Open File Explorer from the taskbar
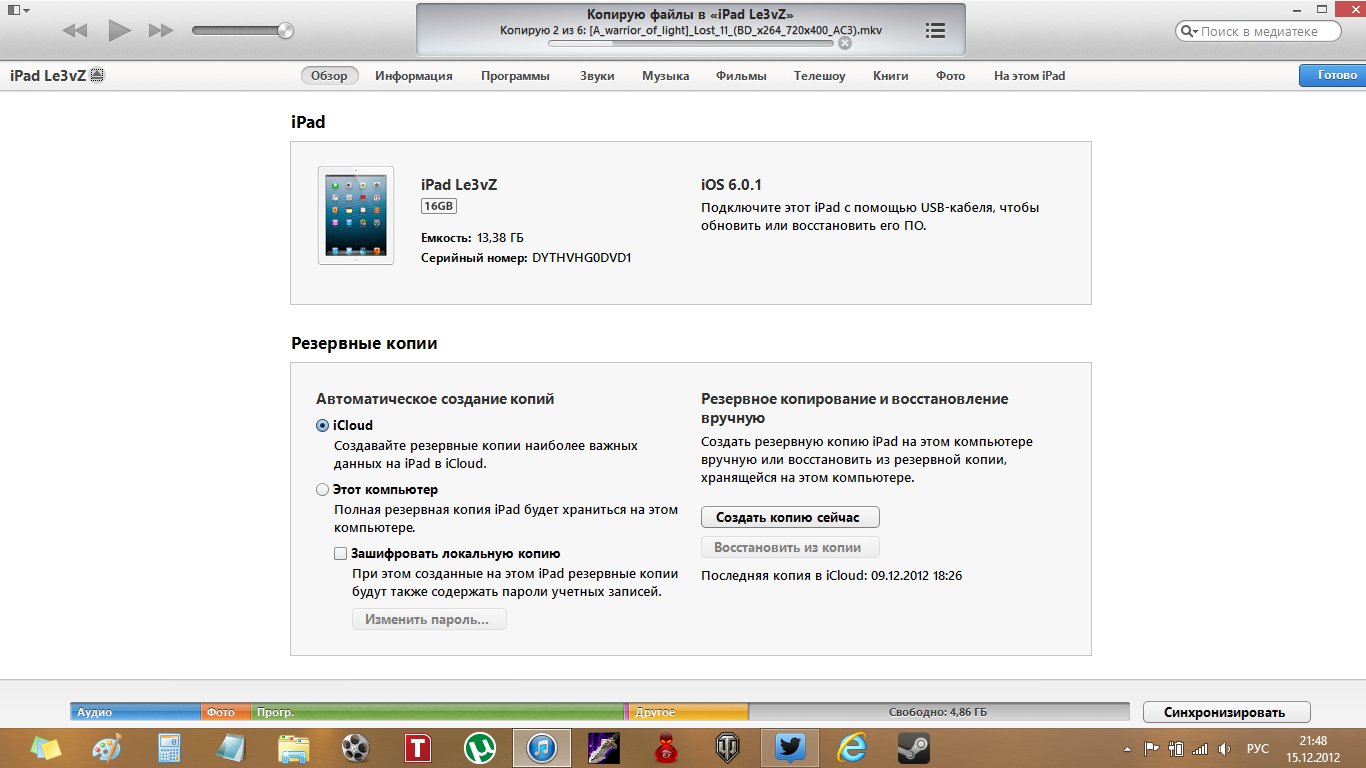Screen dimensions: 1366x768 (x=293, y=748)
